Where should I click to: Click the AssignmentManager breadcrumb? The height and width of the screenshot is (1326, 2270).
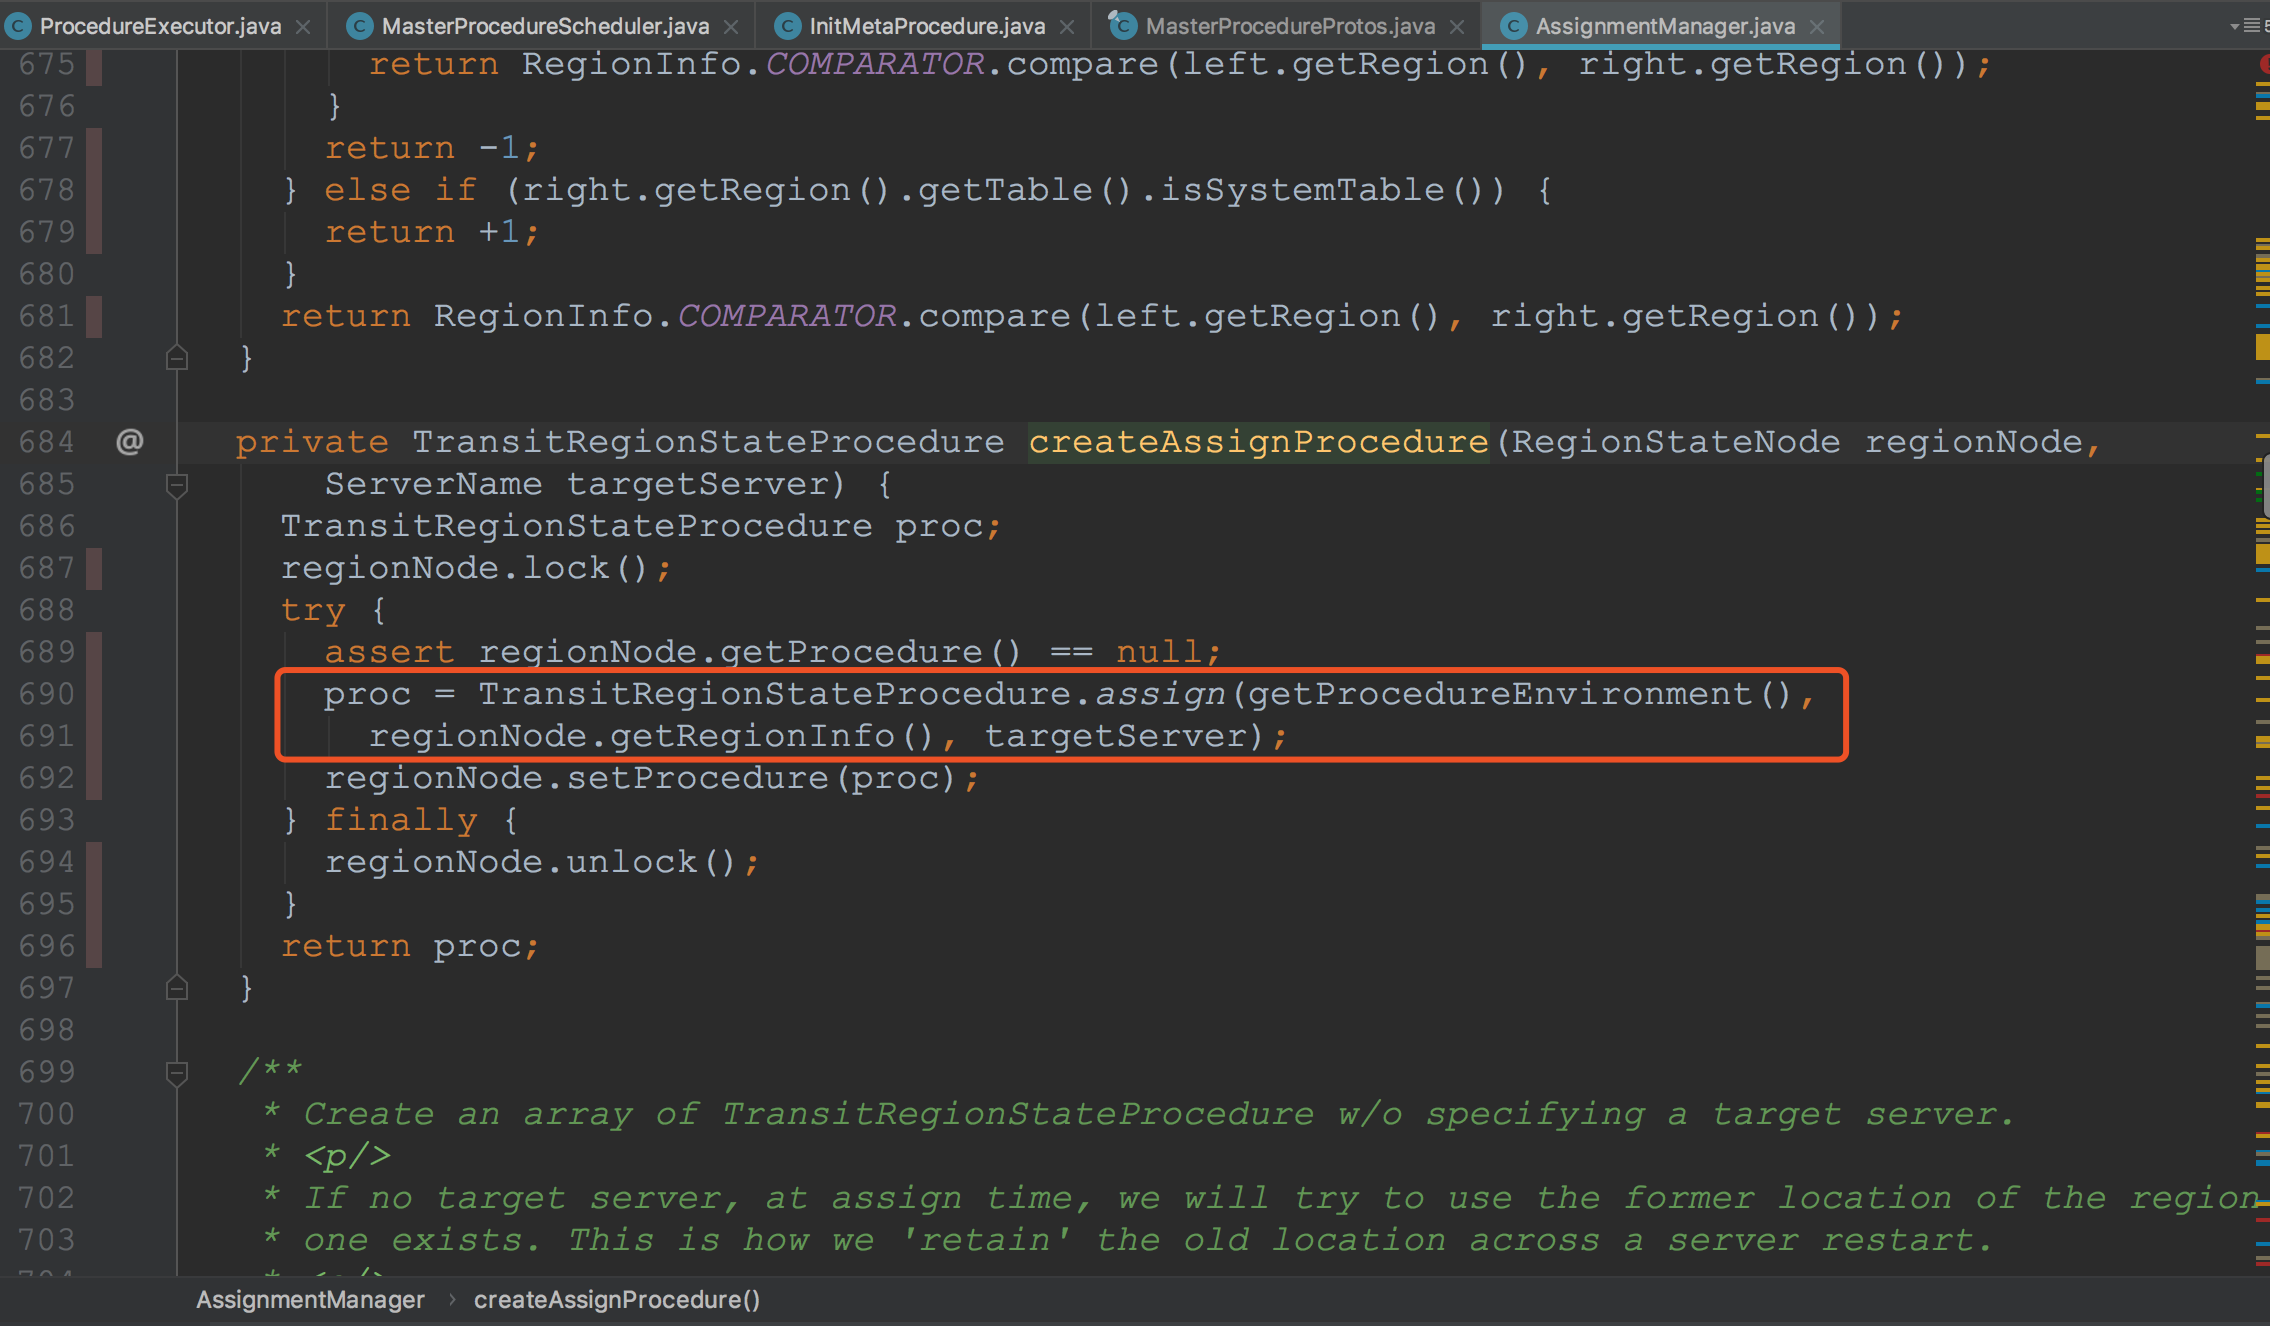(x=310, y=1299)
